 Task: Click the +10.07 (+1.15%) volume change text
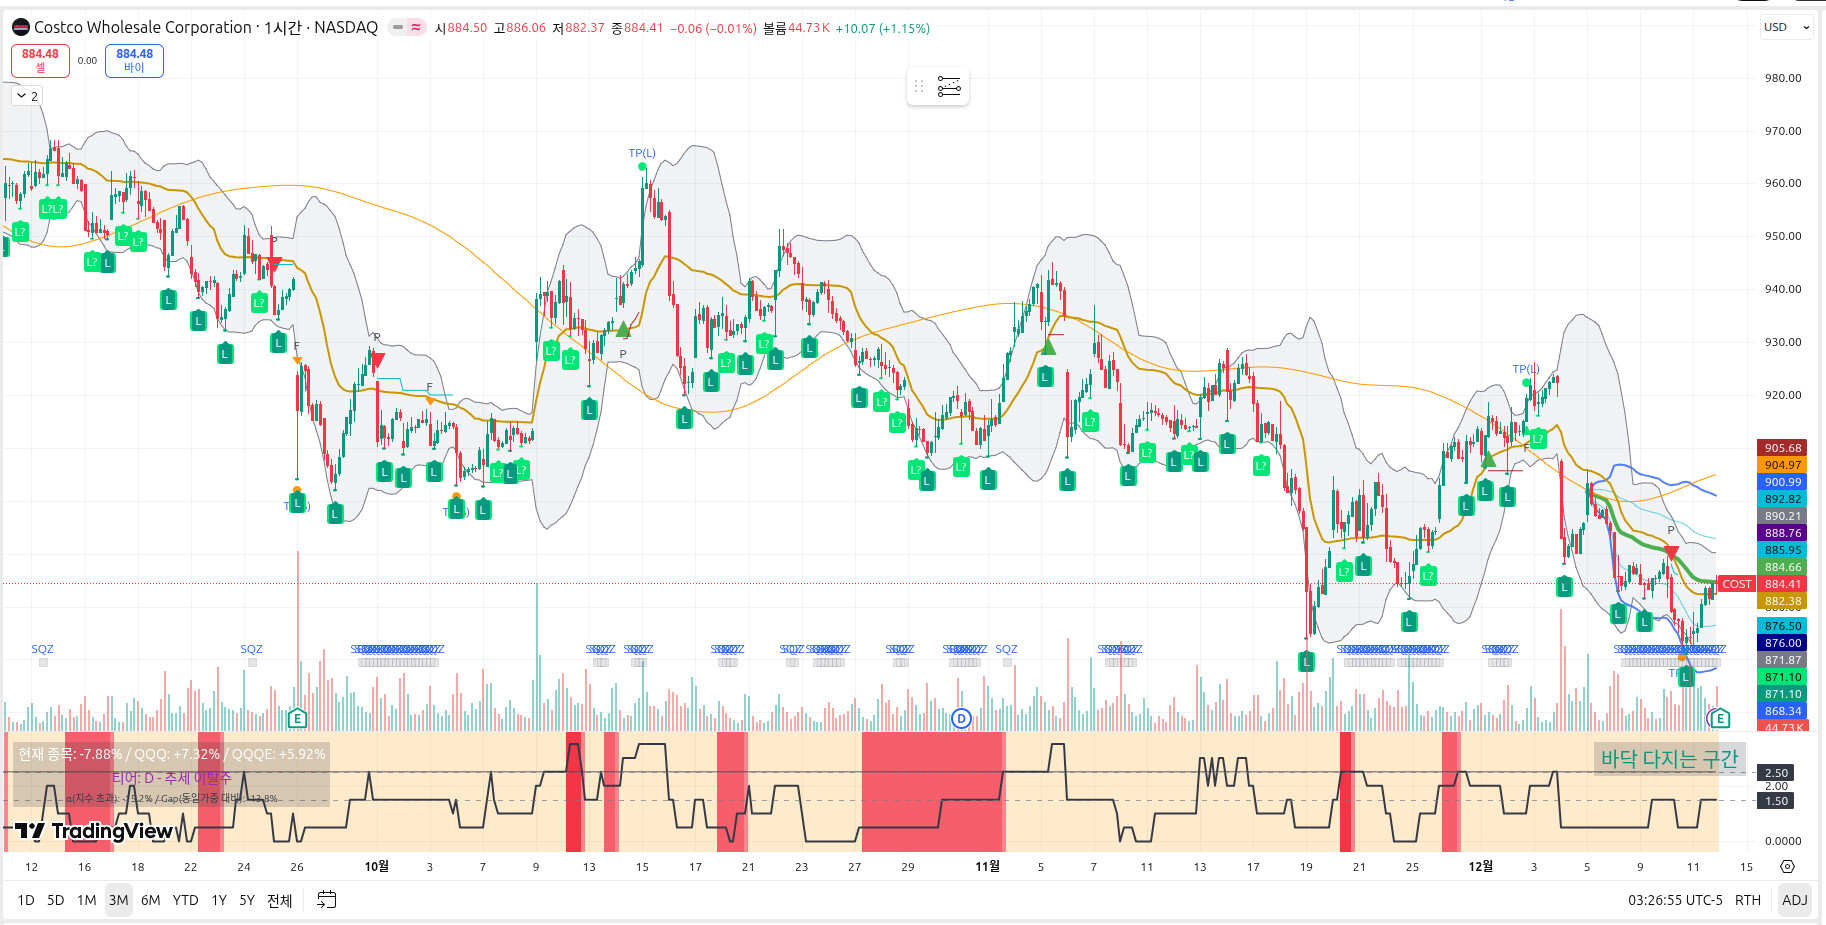(x=883, y=28)
